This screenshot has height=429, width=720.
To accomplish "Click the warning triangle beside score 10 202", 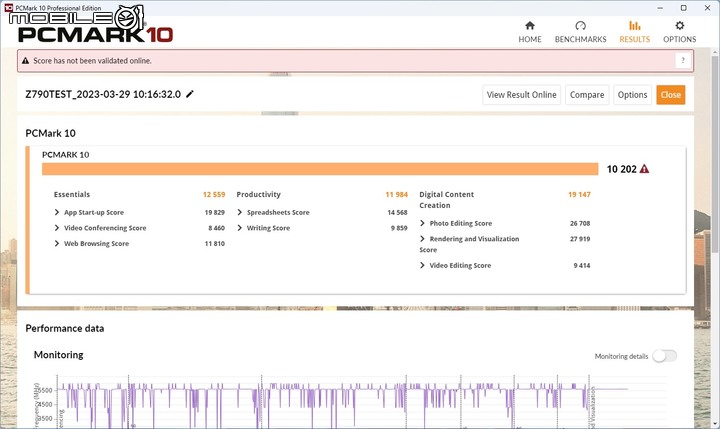I will [x=644, y=169].
